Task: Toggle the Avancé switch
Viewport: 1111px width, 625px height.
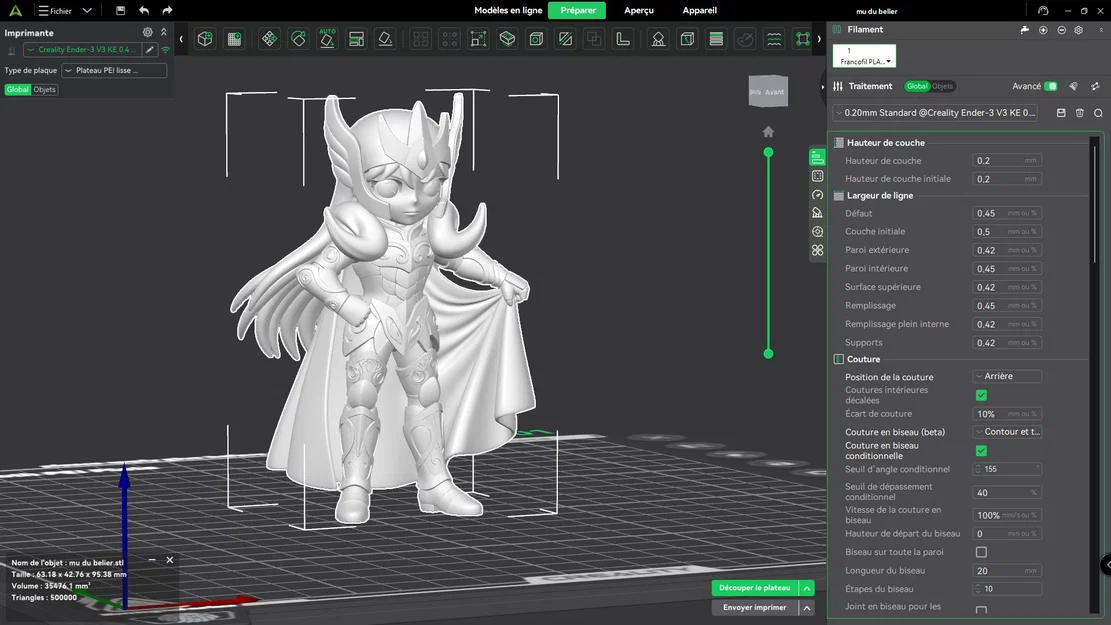Action: [1051, 86]
